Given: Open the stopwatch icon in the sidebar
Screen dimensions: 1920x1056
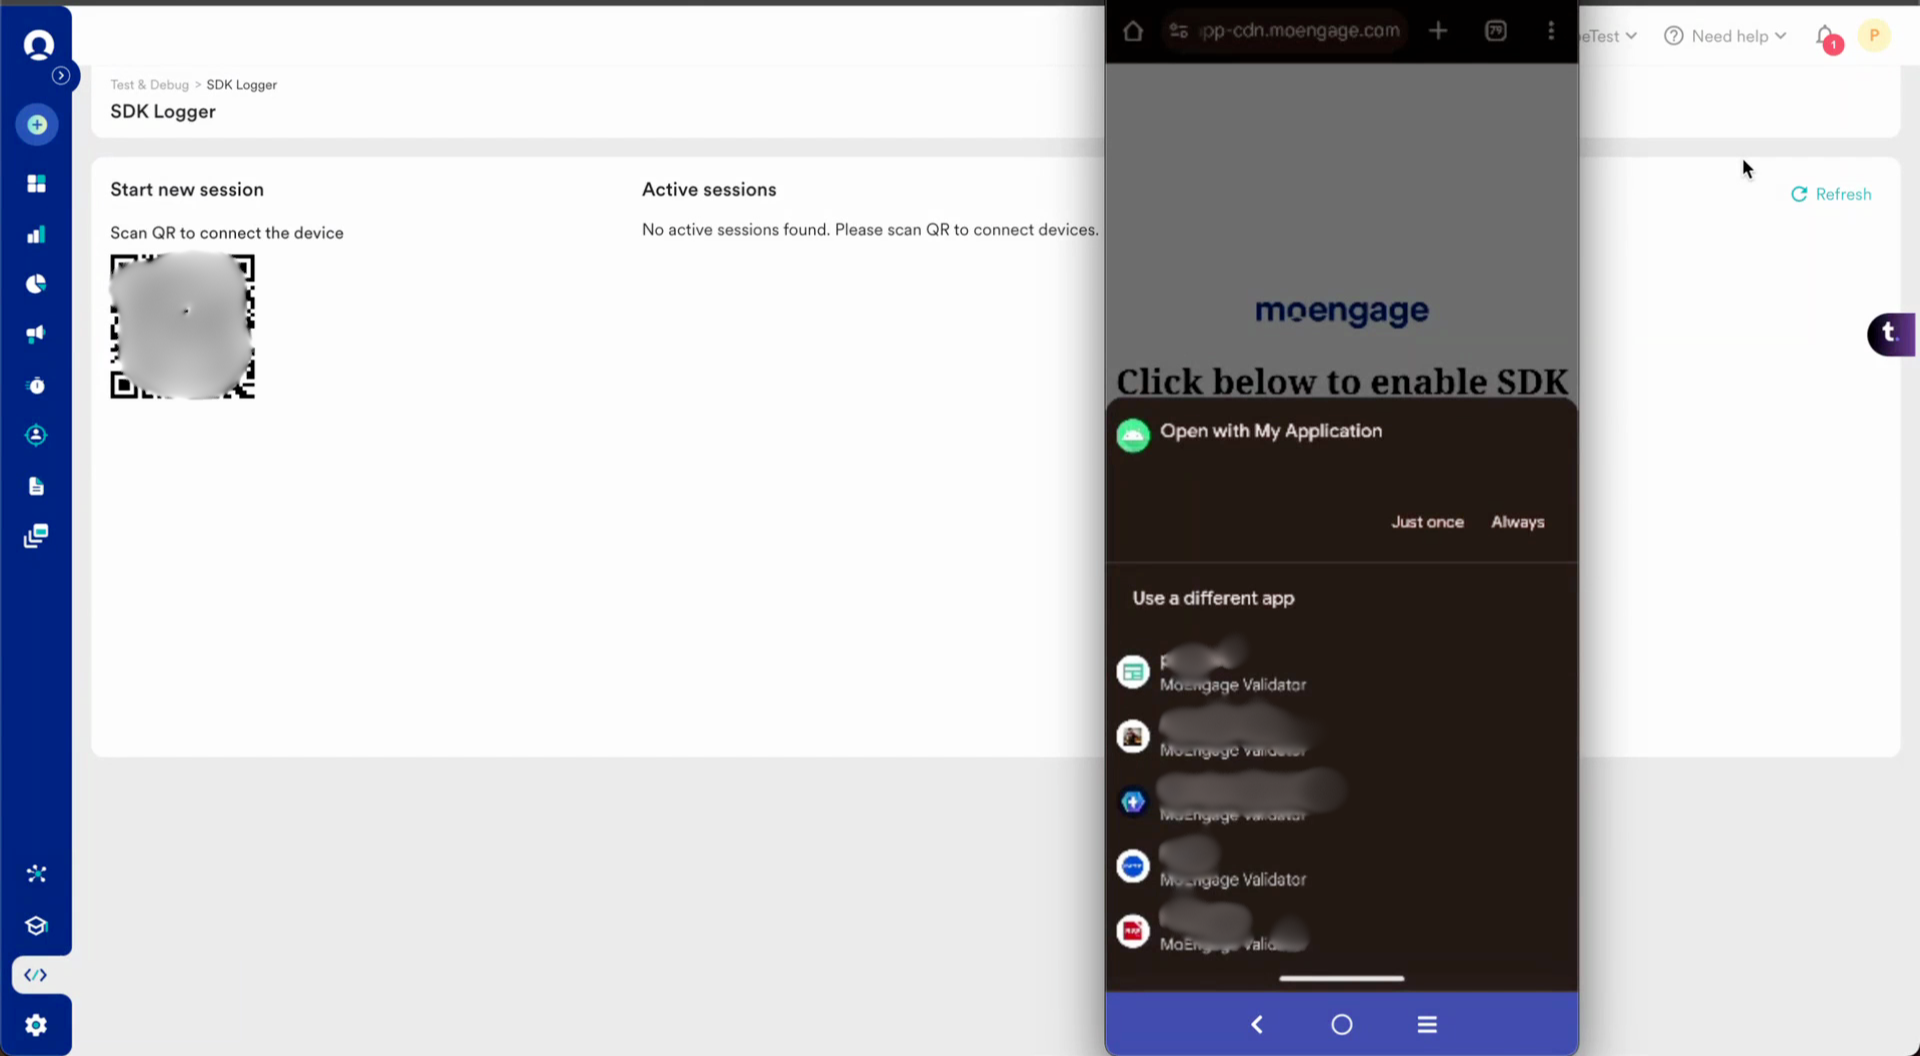Looking at the screenshot, I should tap(37, 386).
